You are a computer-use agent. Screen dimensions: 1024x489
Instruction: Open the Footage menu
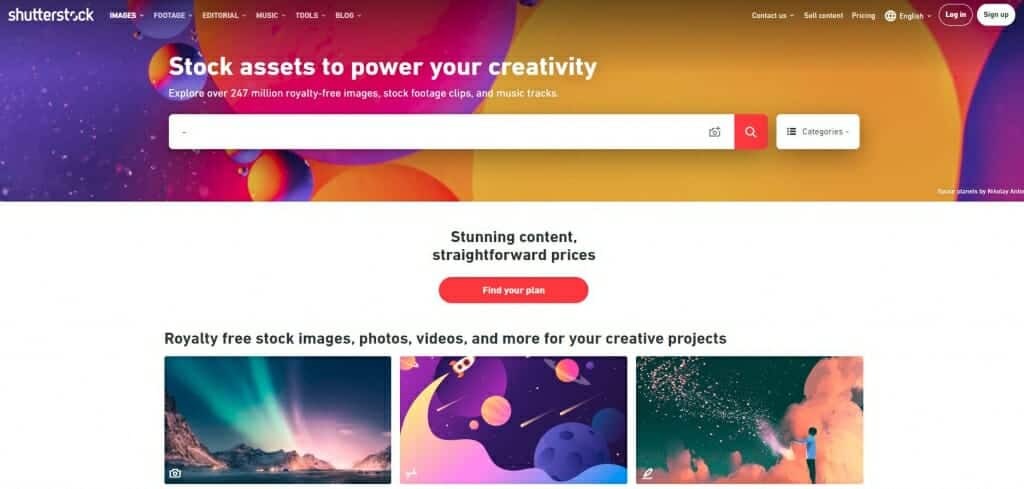tap(173, 15)
